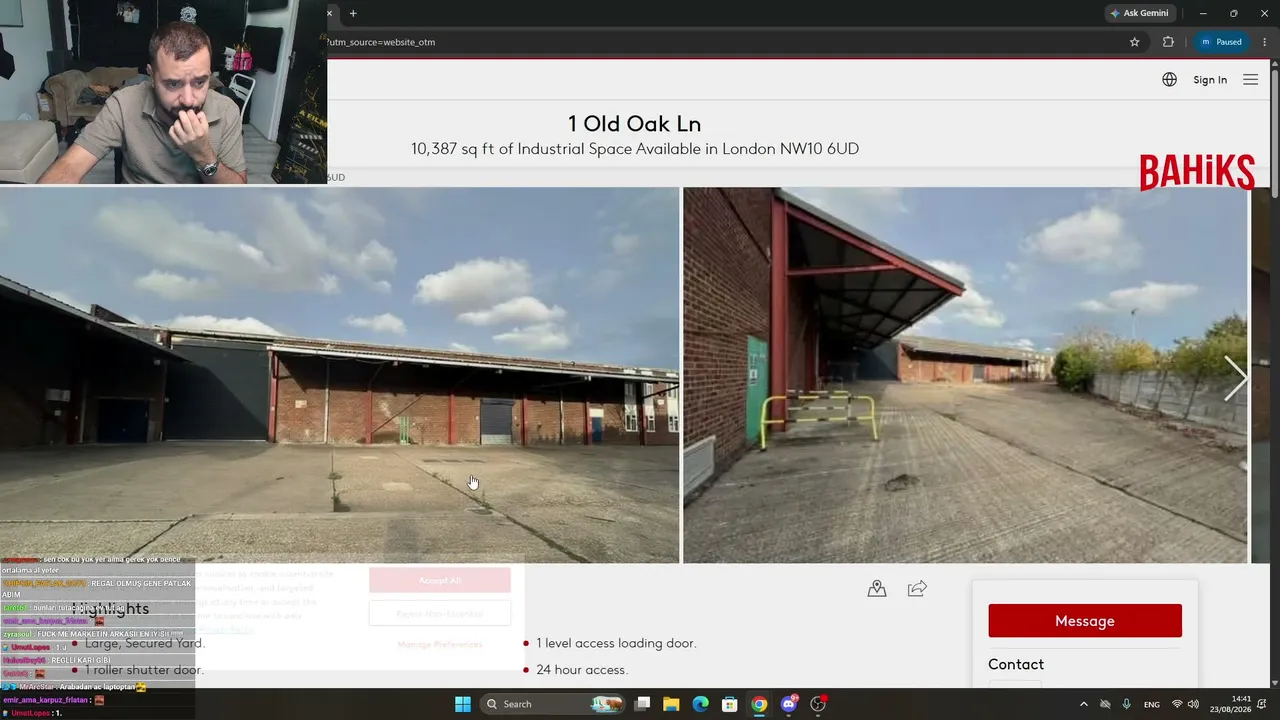Screen dimensions: 1280x720
Task: Open the Paused profile button
Action: point(1221,42)
